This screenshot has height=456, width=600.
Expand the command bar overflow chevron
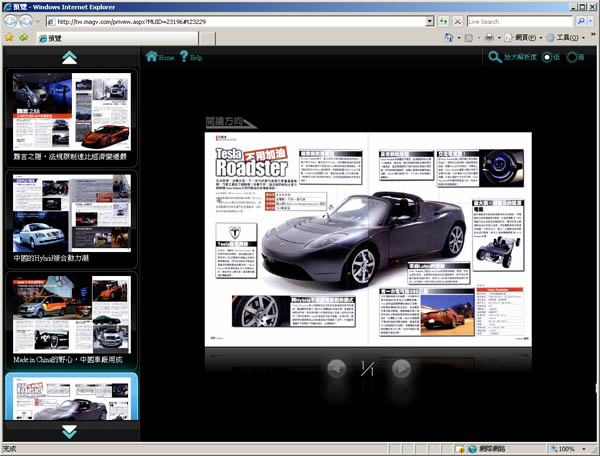point(593,35)
